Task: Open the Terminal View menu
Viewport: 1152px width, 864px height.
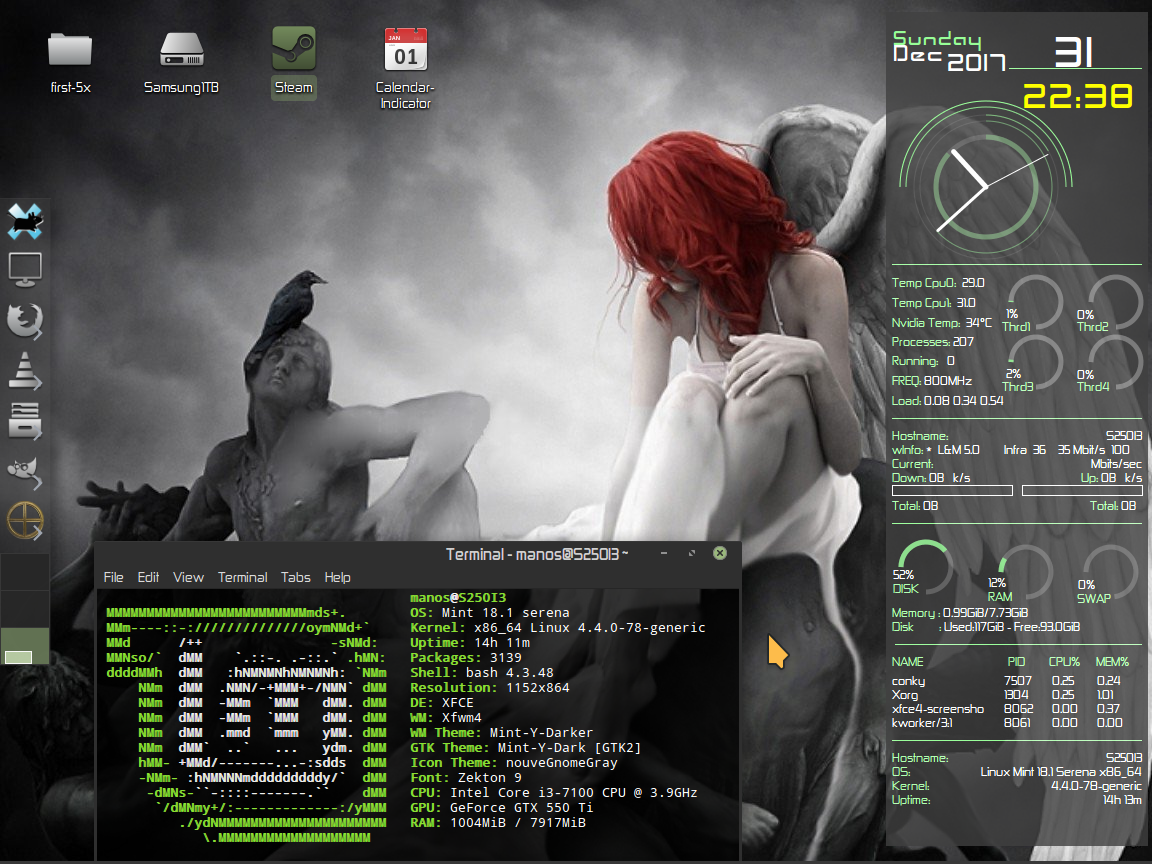Action: [188, 577]
